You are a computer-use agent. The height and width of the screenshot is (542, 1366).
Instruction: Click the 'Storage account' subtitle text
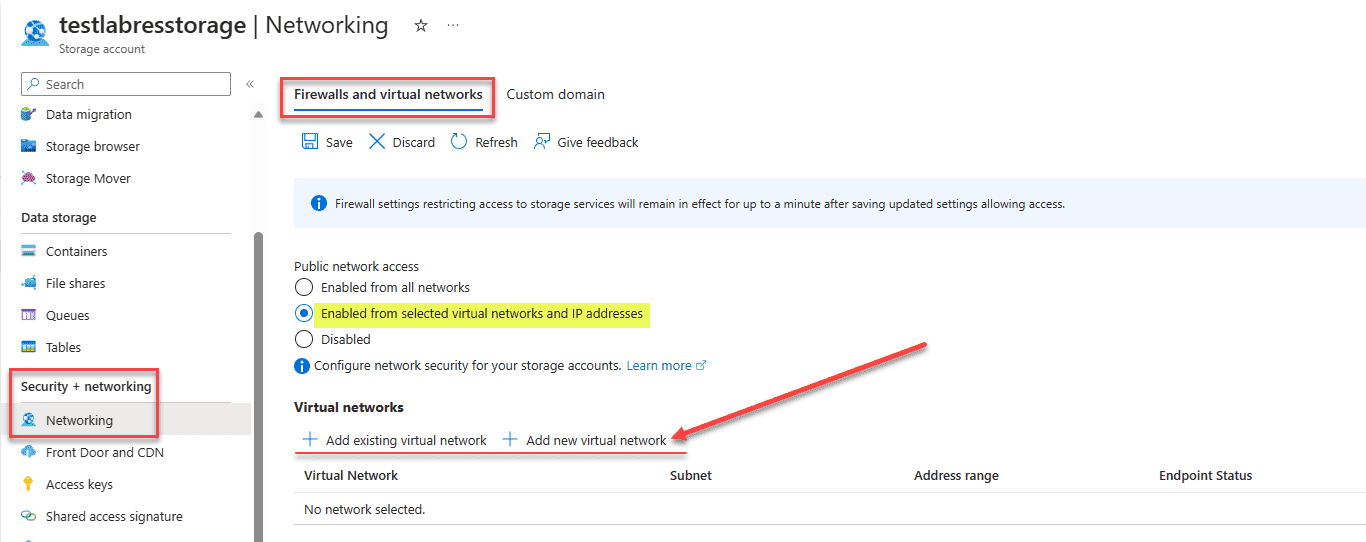click(102, 49)
